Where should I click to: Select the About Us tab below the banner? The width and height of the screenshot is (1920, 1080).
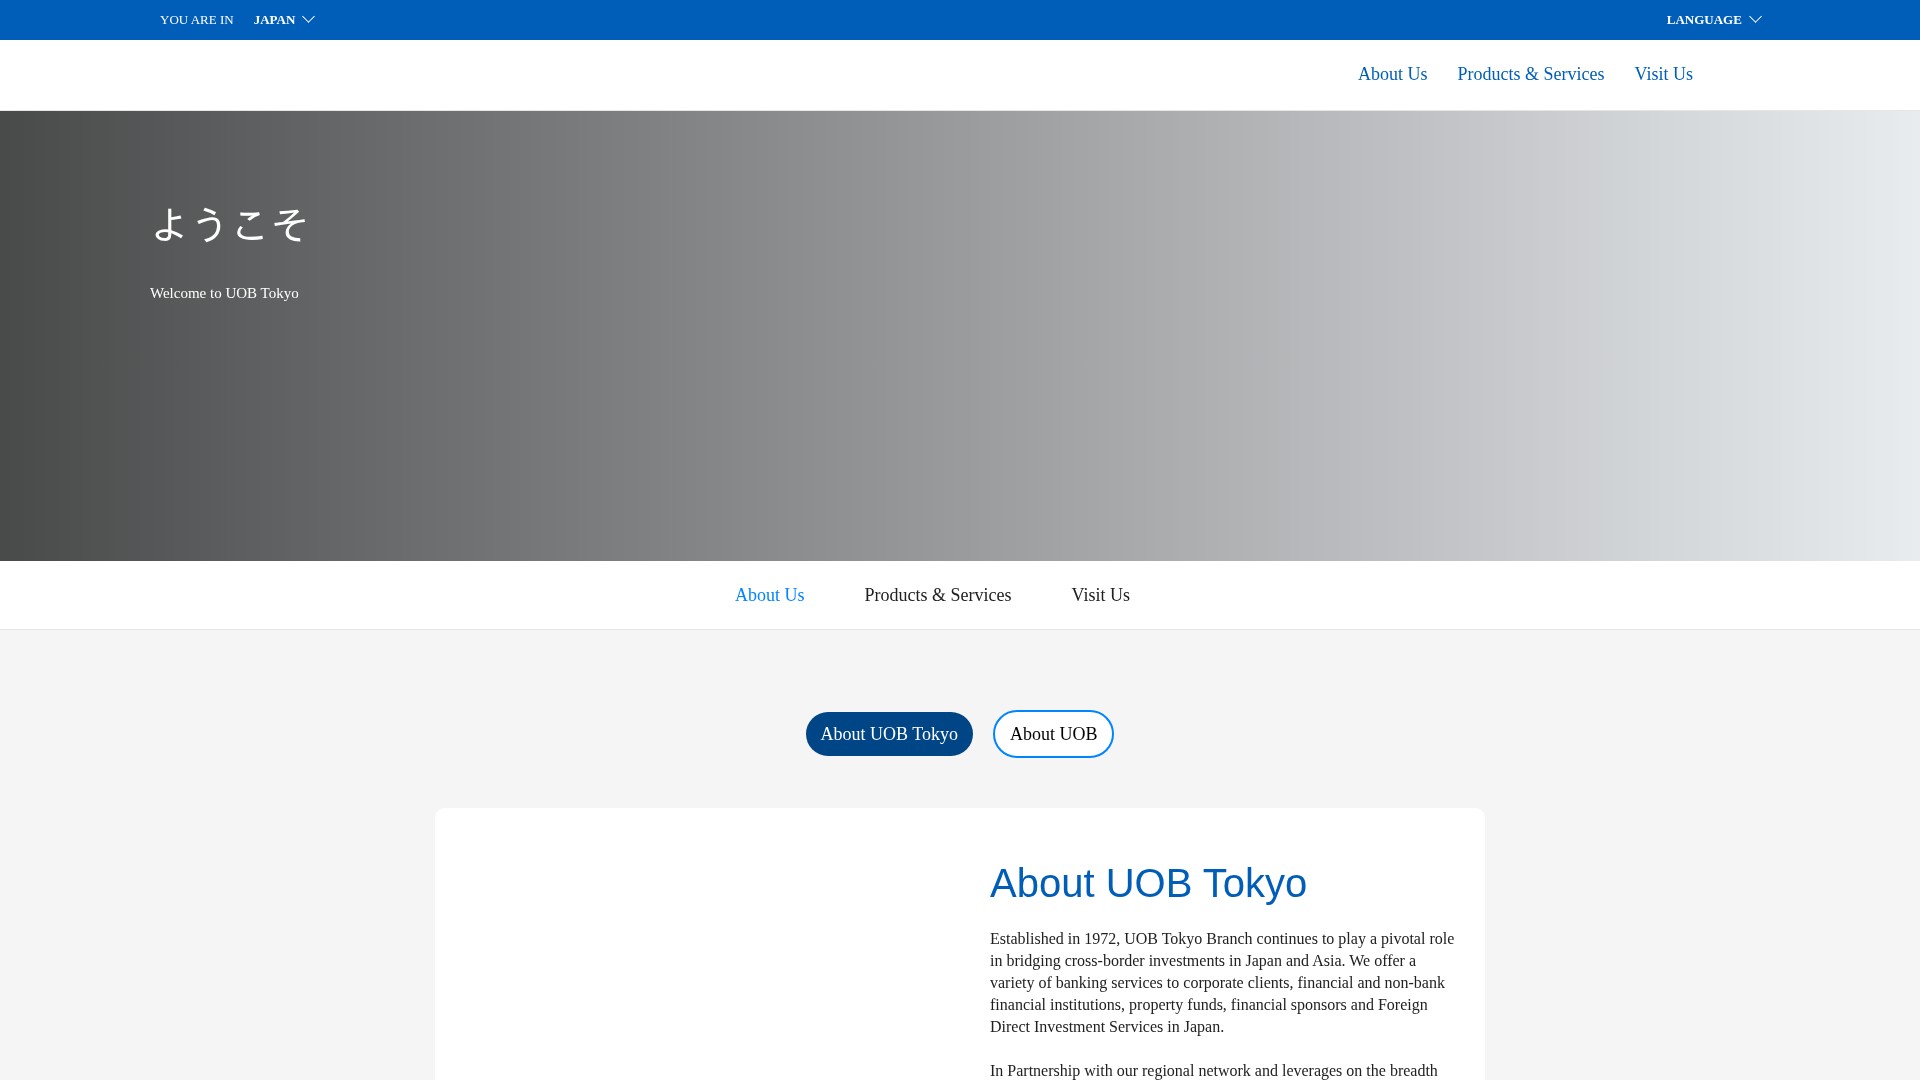[769, 595]
